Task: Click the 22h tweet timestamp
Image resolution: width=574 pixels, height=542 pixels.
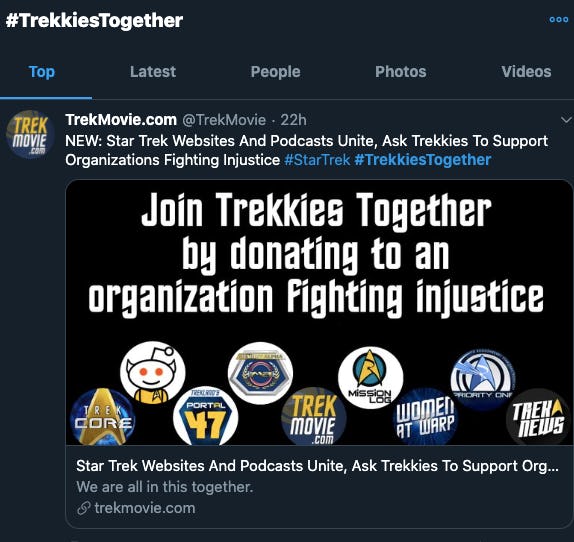Action: tap(293, 120)
